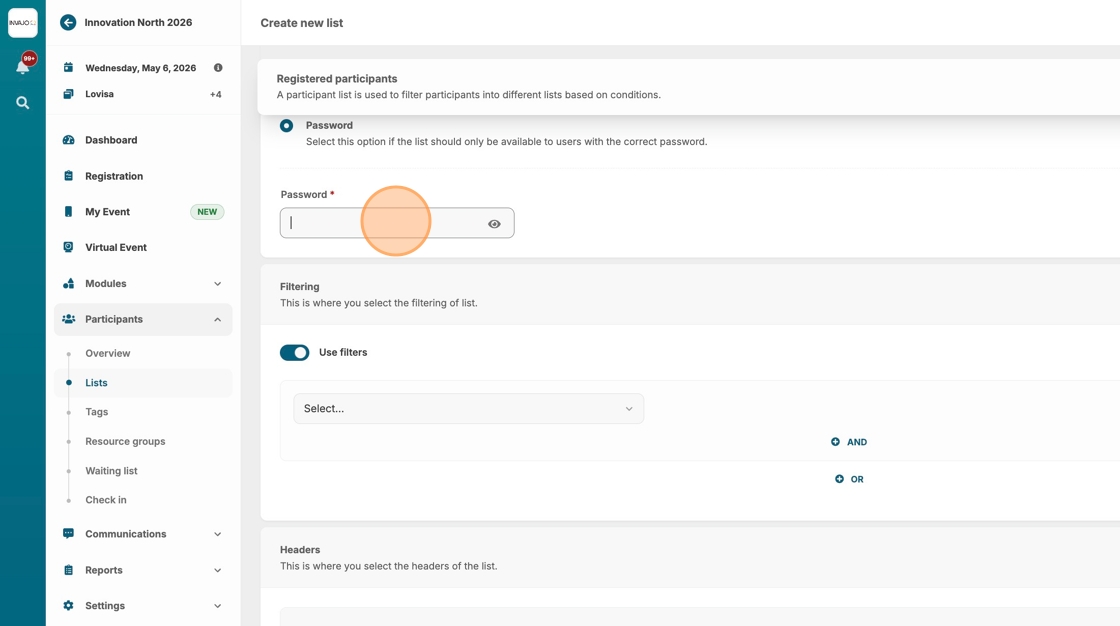
Task: Click the back arrow beside Innovation North 2026
Action: 68,22
